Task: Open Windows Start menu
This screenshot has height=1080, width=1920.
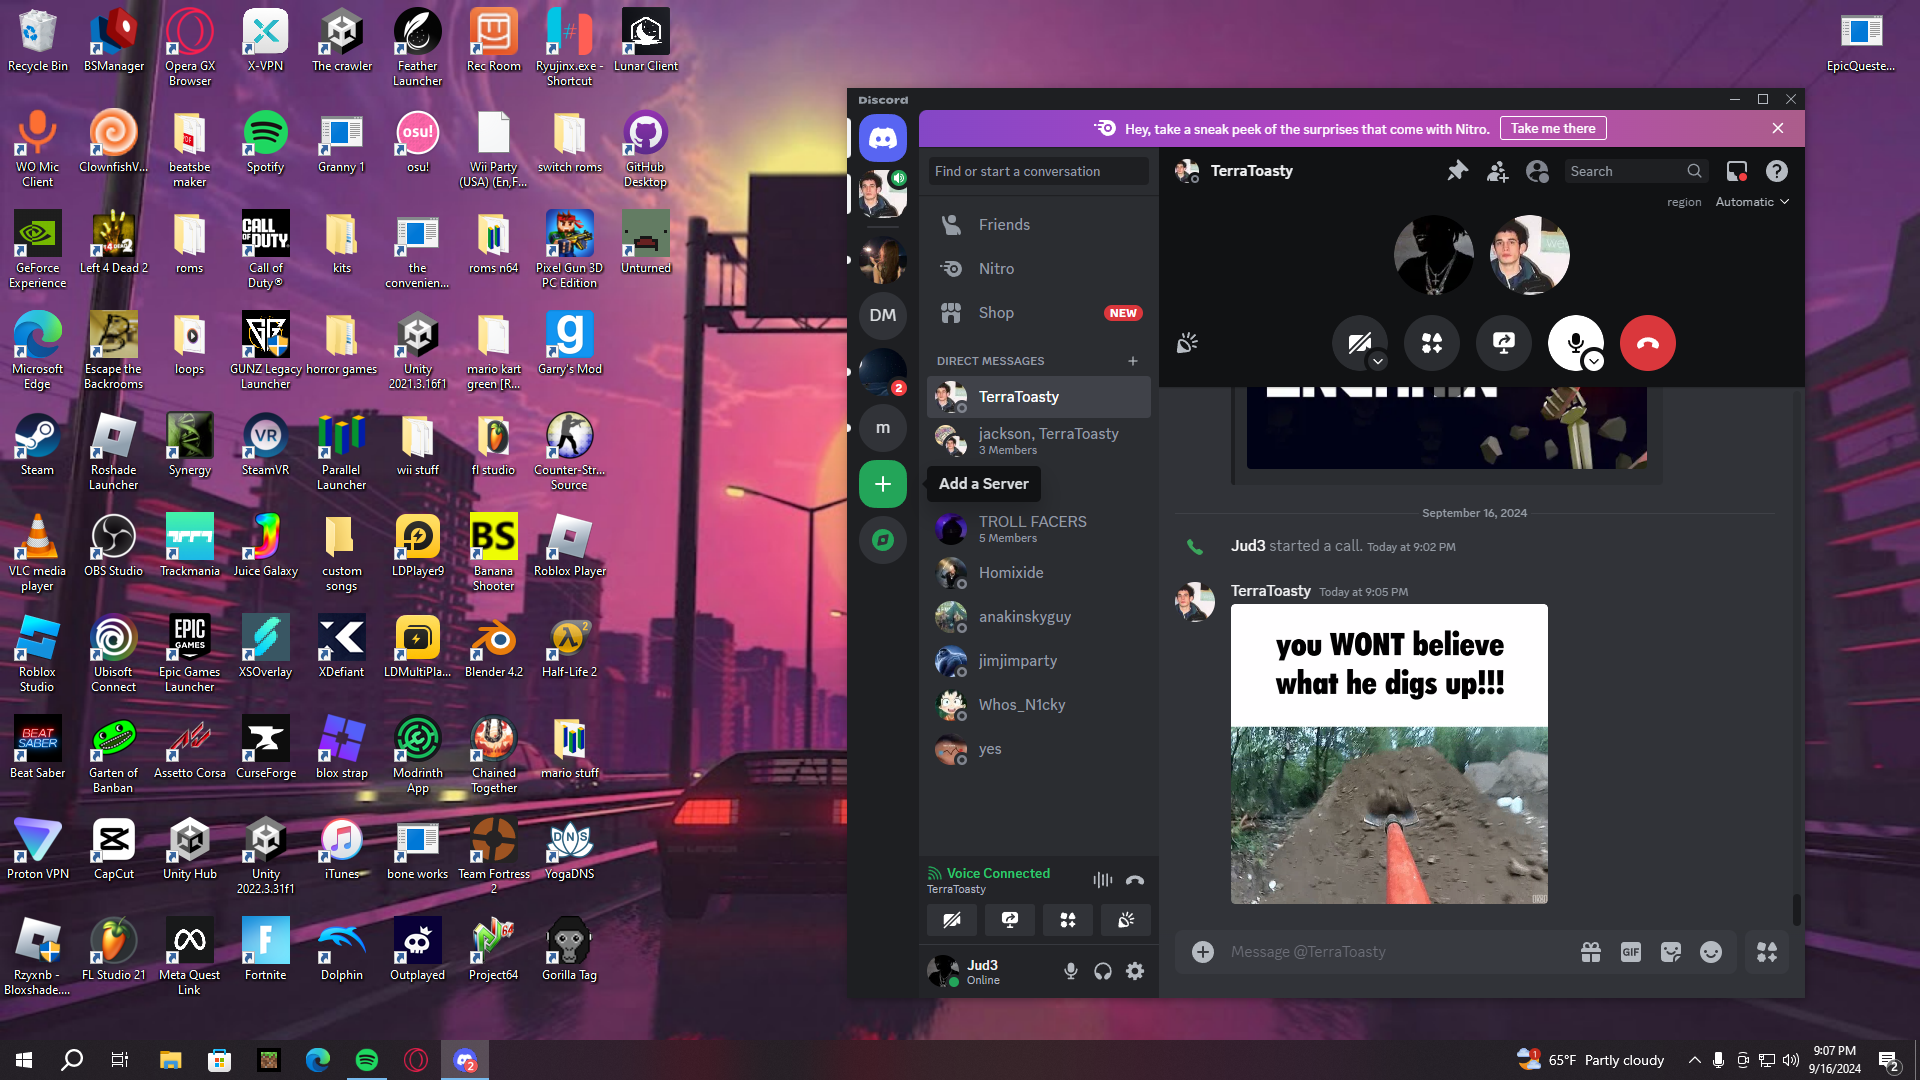Action: [24, 1060]
